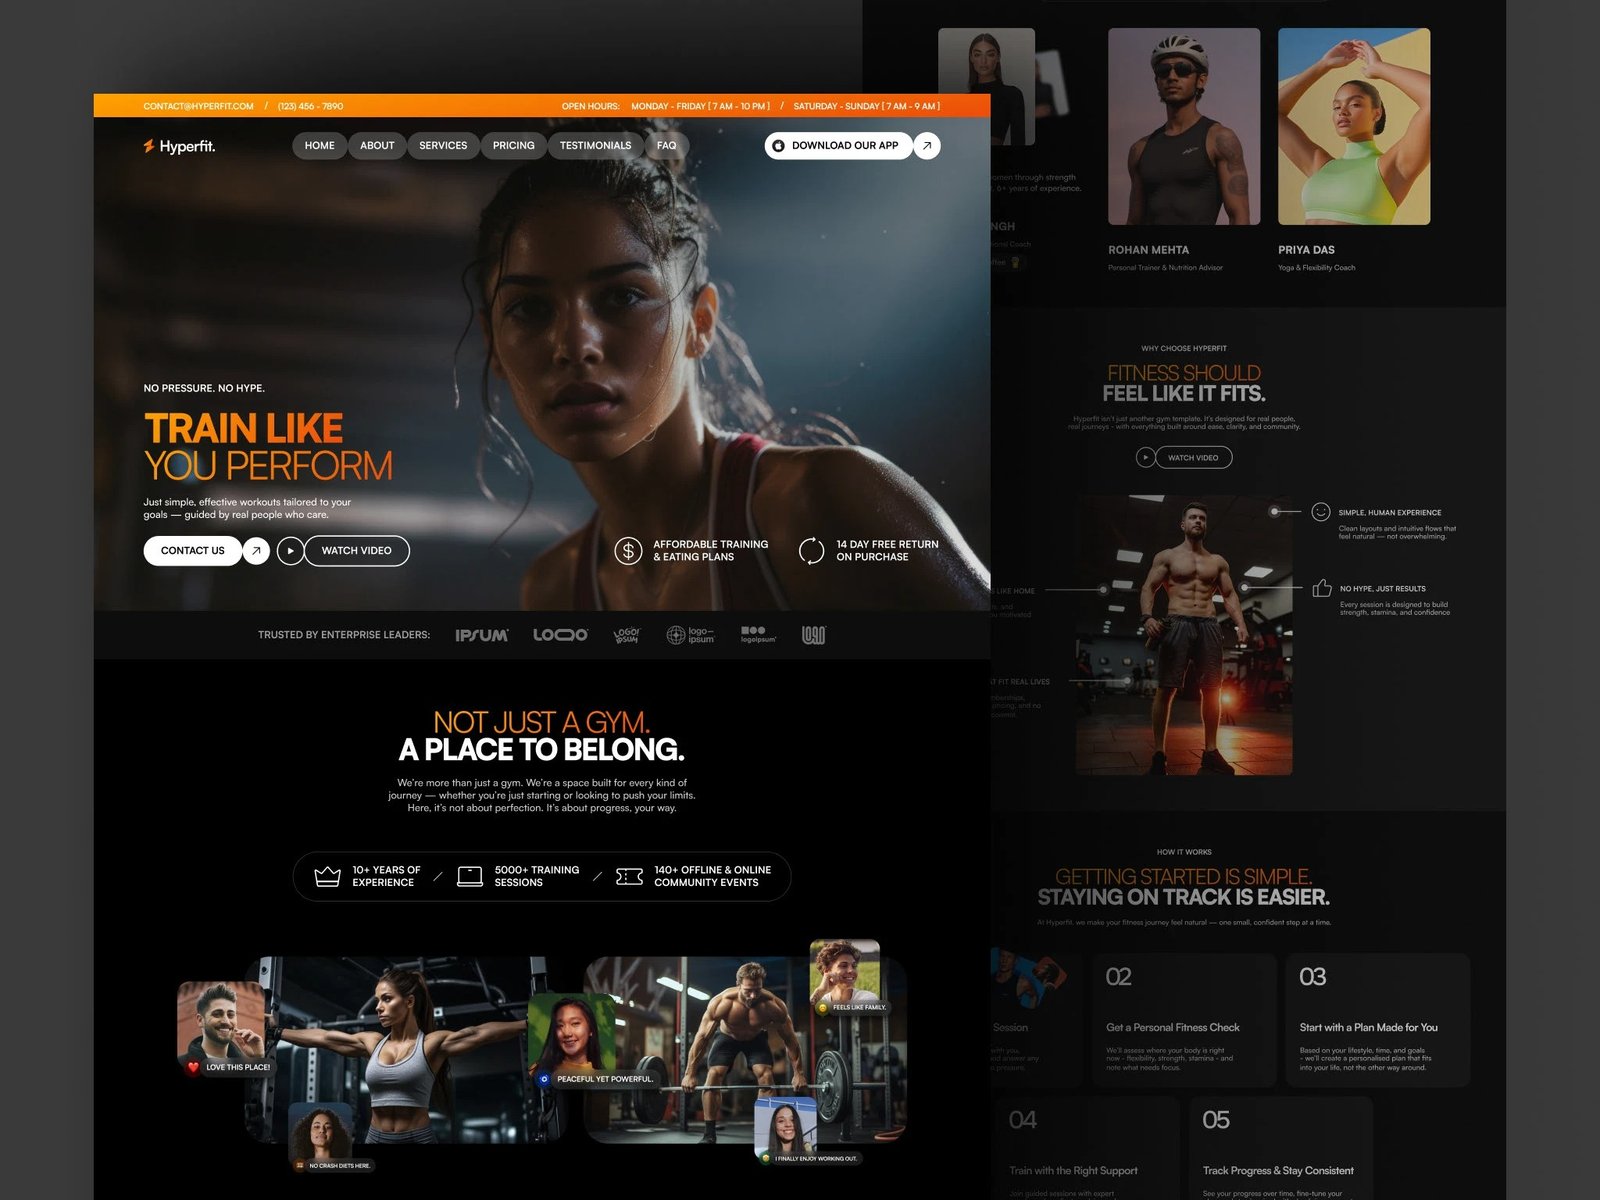Click the Hyperfit lightning bolt logo

149,146
